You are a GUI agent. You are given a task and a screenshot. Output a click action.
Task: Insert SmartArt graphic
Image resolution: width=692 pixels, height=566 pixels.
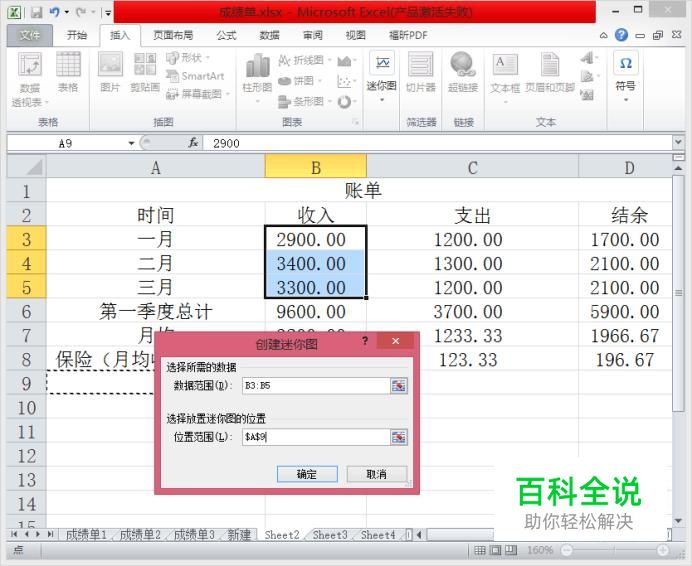point(195,76)
